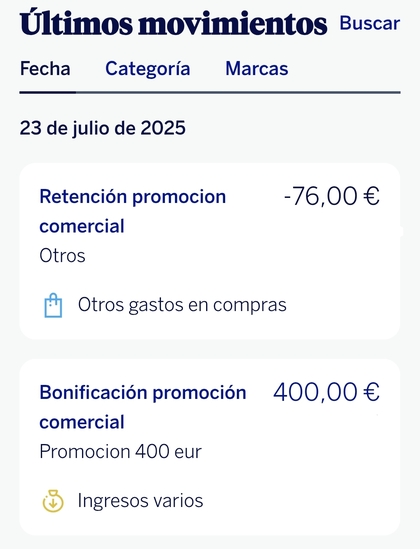Viewport: 420px width, 549px height.
Task: Click the shopping bag category icon
Action: [53, 305]
